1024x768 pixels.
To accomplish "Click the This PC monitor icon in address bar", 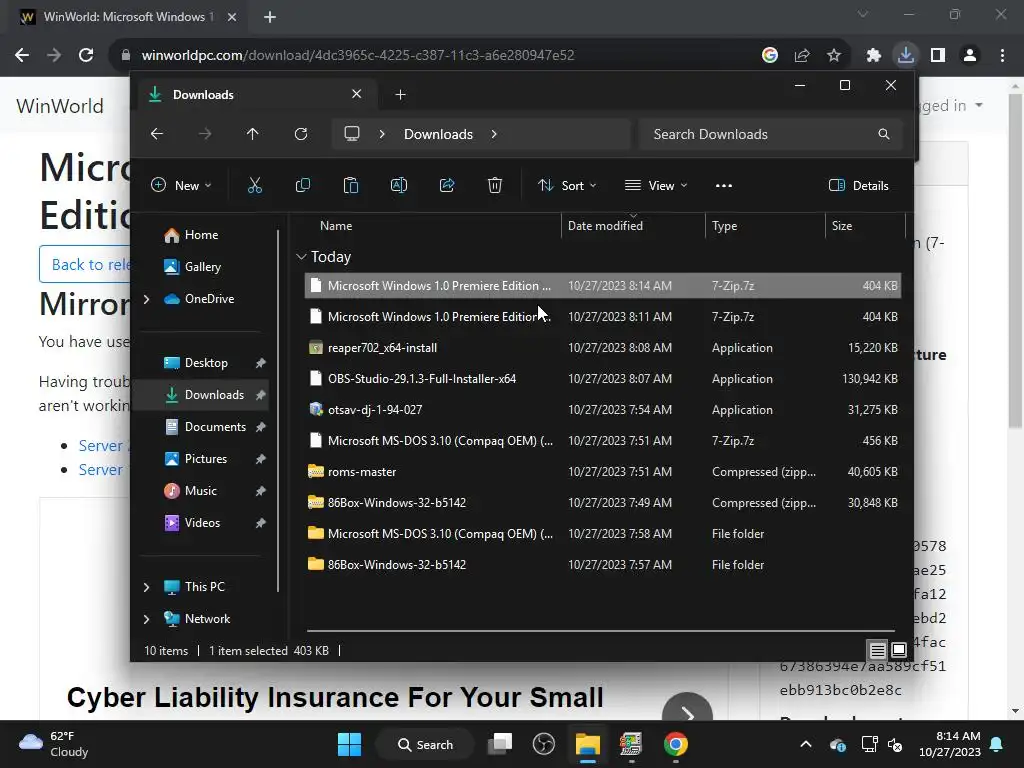I will click(x=352, y=134).
